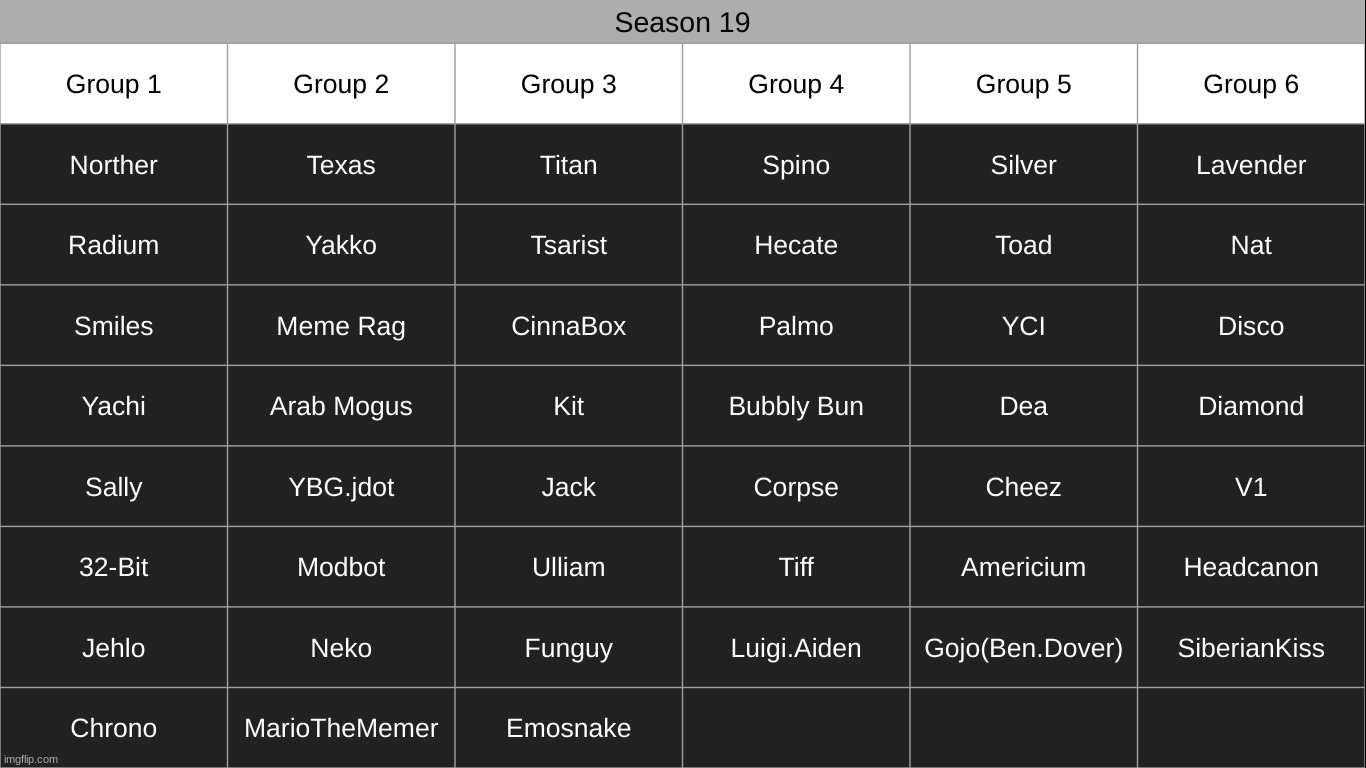This screenshot has width=1366, height=768.
Task: Select the Group 4 column header
Action: (796, 84)
